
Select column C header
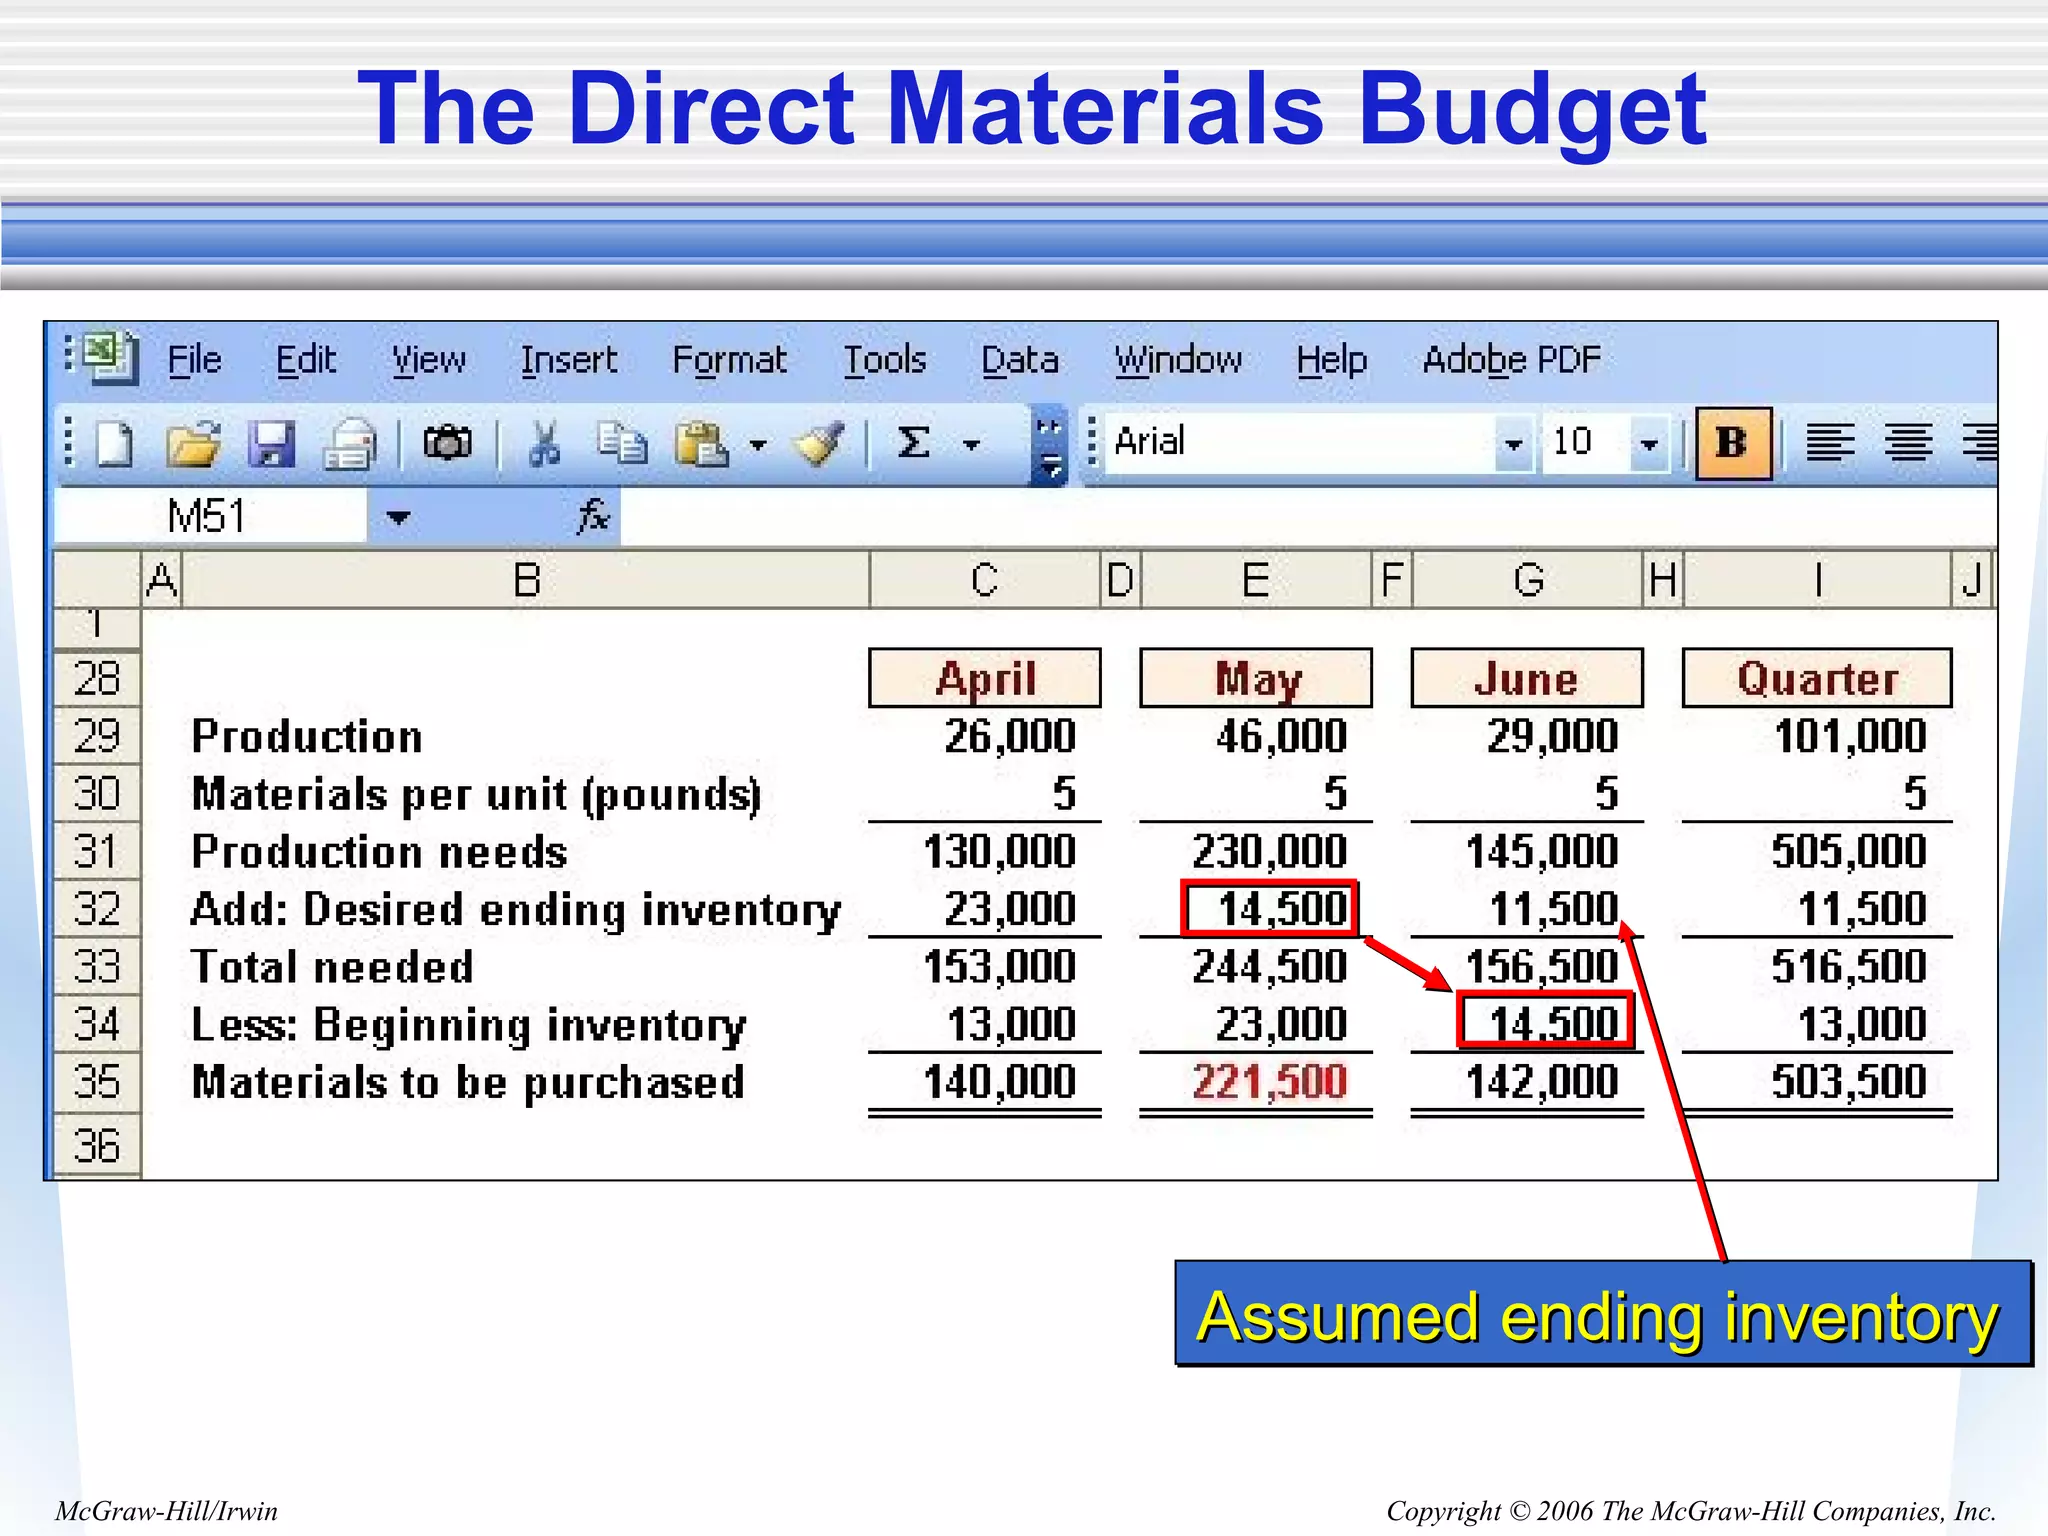click(x=985, y=580)
